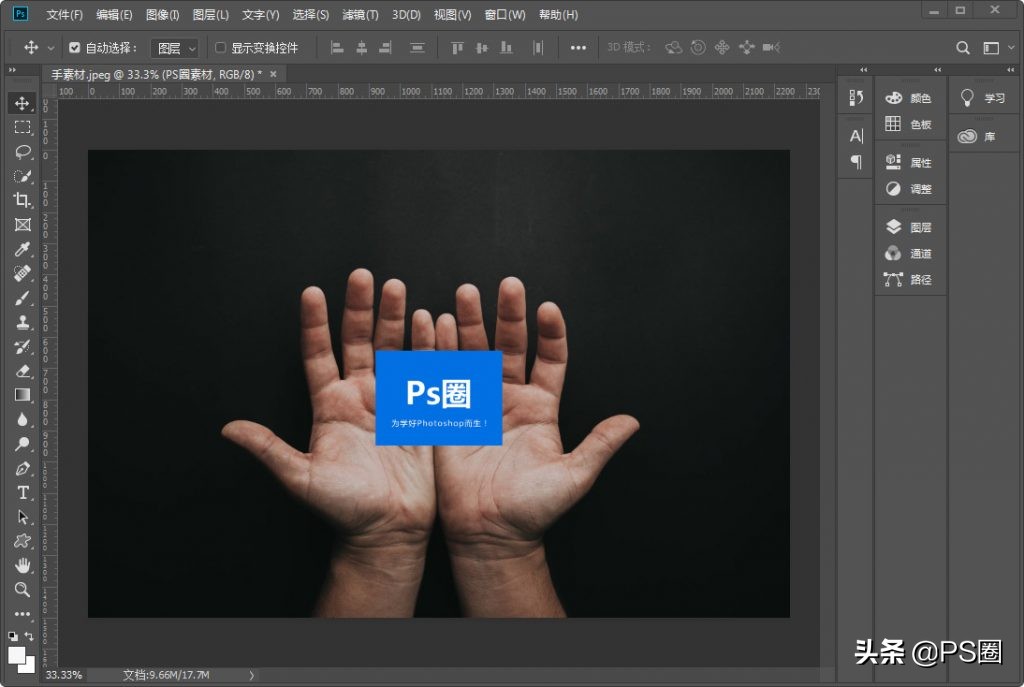
Task: Open the 颜色 panel
Action: pyautogui.click(x=908, y=98)
